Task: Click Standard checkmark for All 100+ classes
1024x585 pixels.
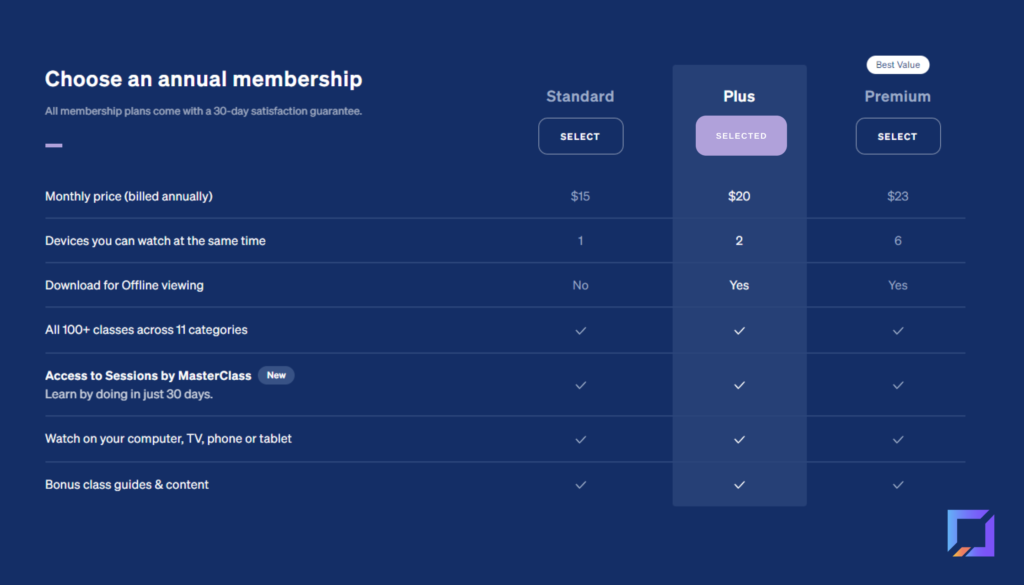Action: (580, 330)
